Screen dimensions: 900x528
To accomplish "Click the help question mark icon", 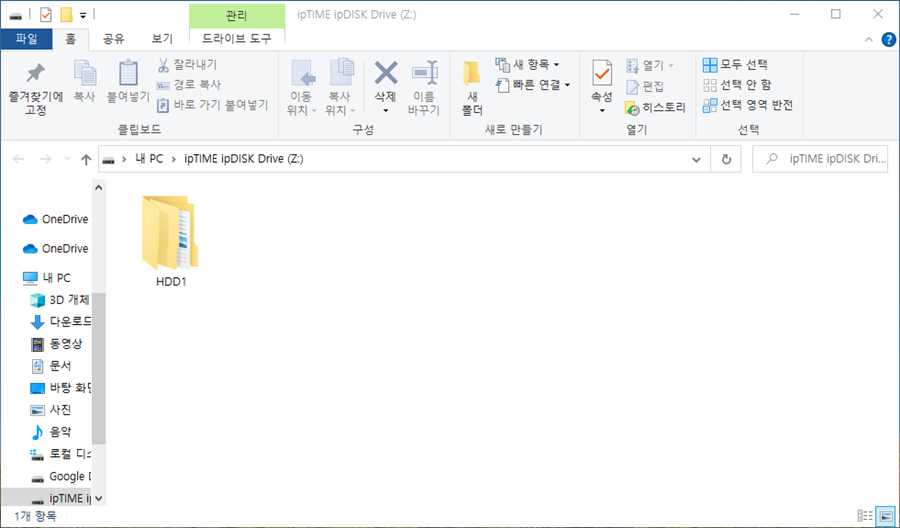I will click(x=886, y=39).
